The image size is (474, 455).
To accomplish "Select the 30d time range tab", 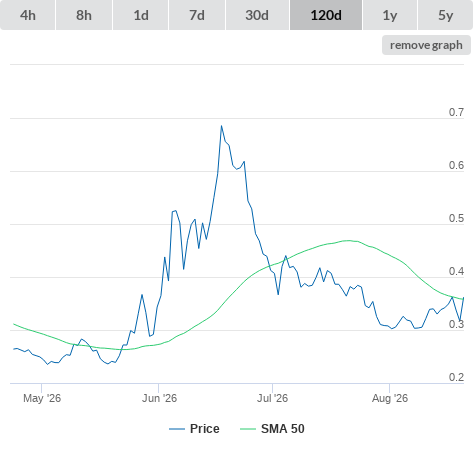I will click(x=257, y=15).
